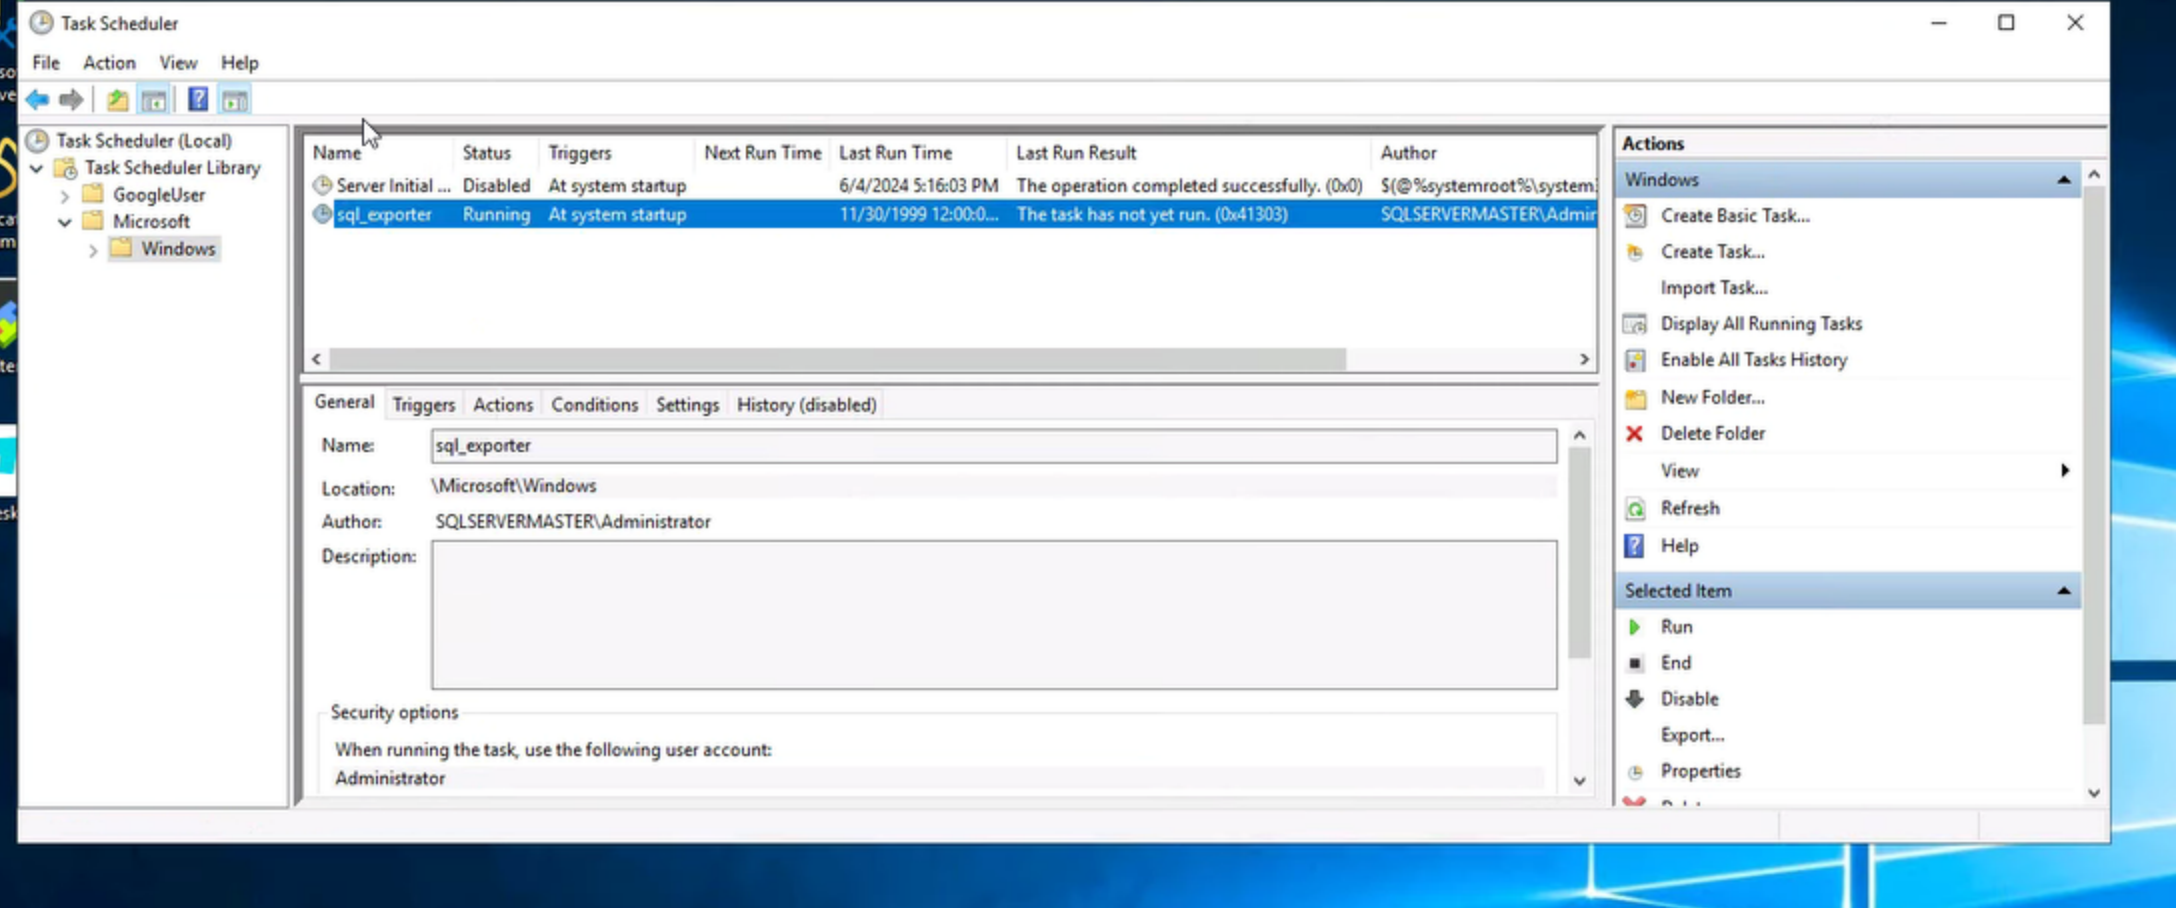Click the Server Initial task clock icon
This screenshot has width=2176, height=908.
(322, 185)
